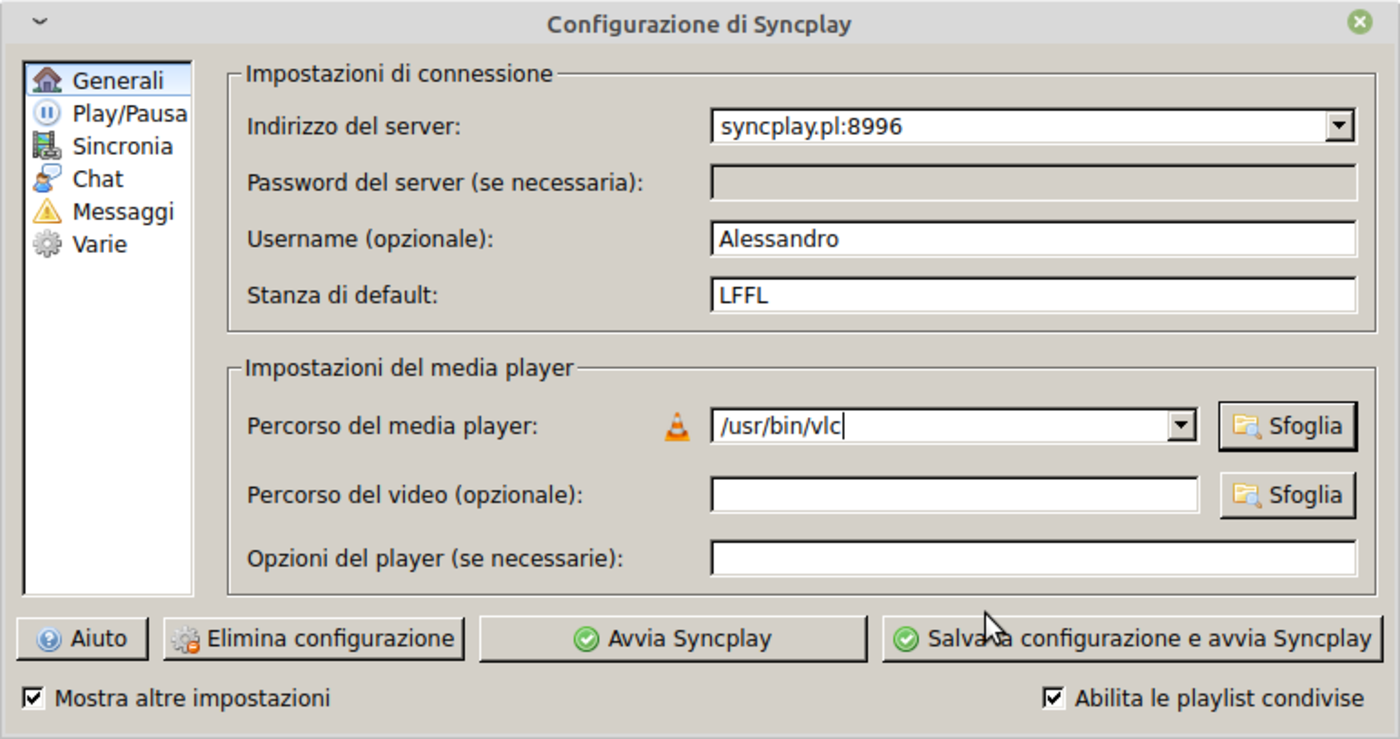Browse for media player with Sfoglia

tap(1287, 427)
